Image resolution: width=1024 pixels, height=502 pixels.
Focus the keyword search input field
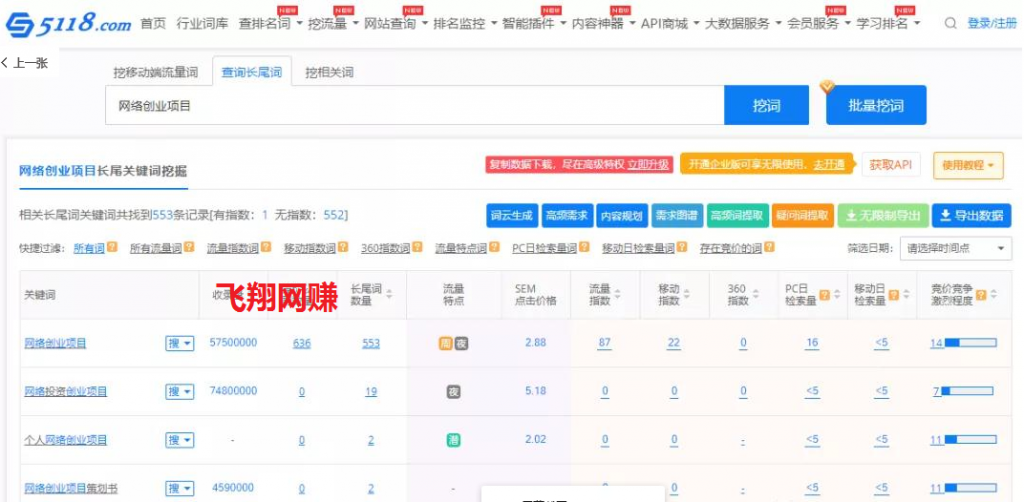415,105
